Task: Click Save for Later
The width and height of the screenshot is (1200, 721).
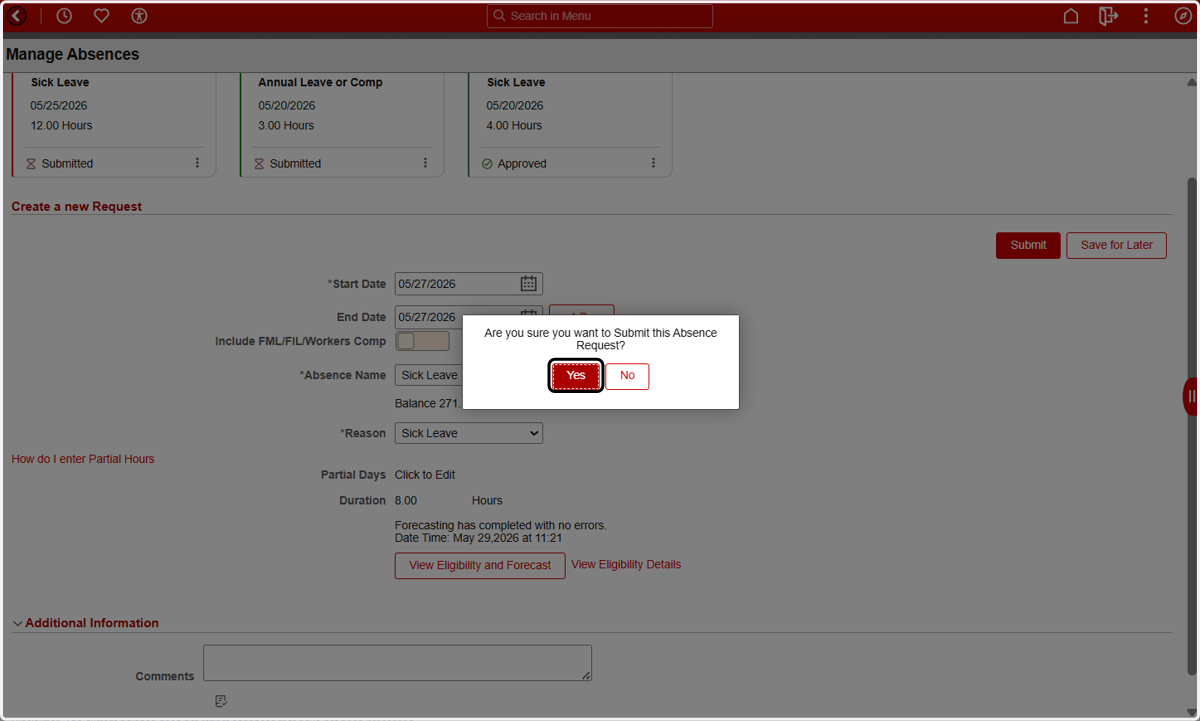Action: (x=1116, y=245)
